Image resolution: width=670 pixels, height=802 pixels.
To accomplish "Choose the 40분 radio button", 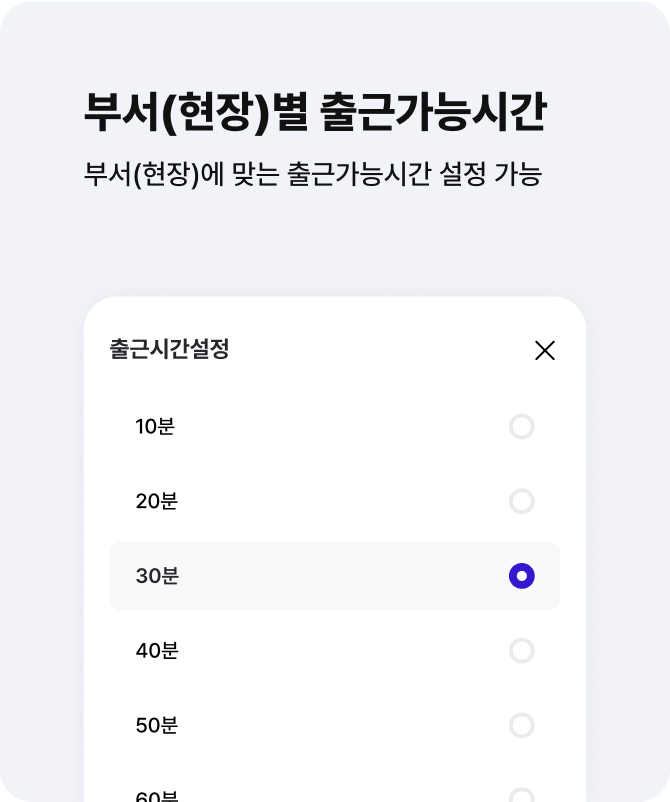I will click(x=522, y=651).
